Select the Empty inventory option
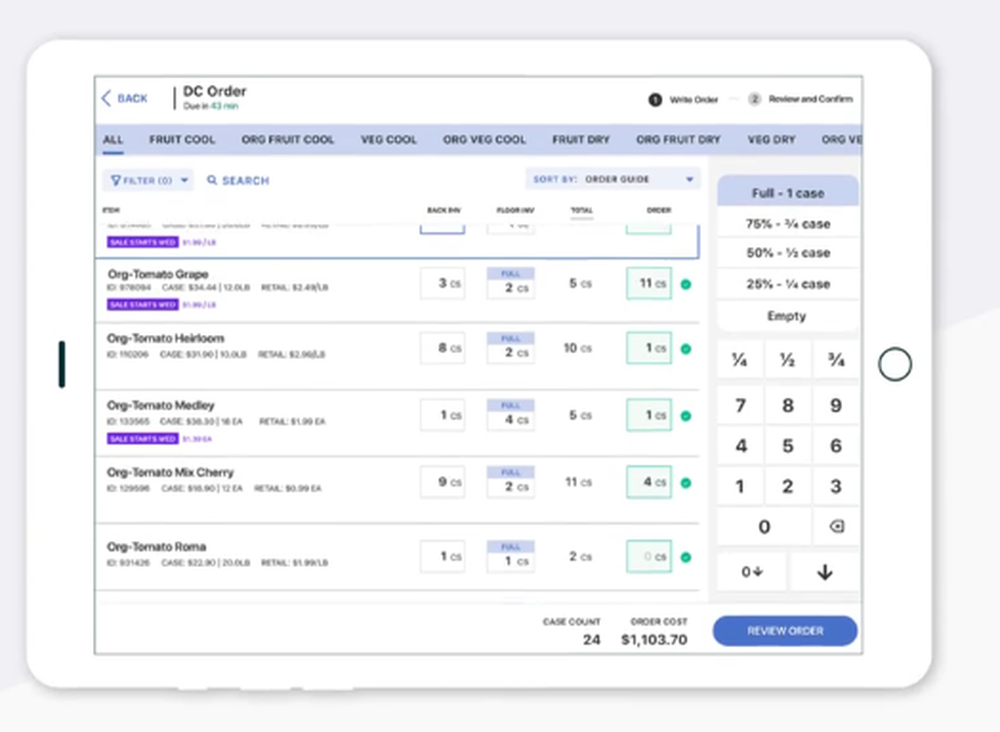This screenshot has height=732, width=1000. (x=787, y=316)
